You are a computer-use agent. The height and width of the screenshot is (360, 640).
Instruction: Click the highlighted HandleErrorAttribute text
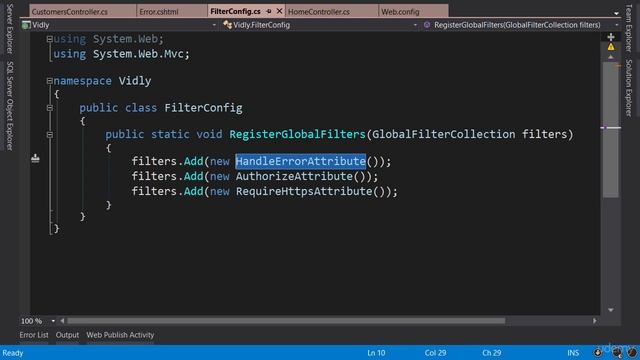[x=300, y=161]
